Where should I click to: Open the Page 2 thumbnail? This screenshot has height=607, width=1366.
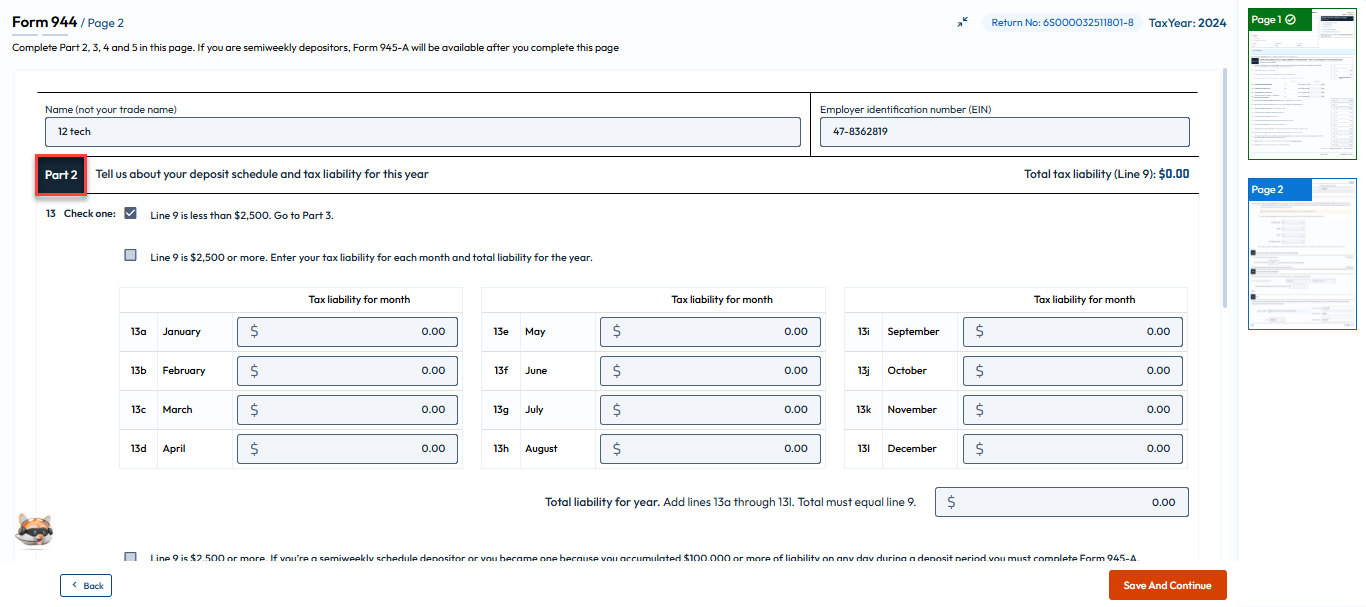pos(1303,254)
